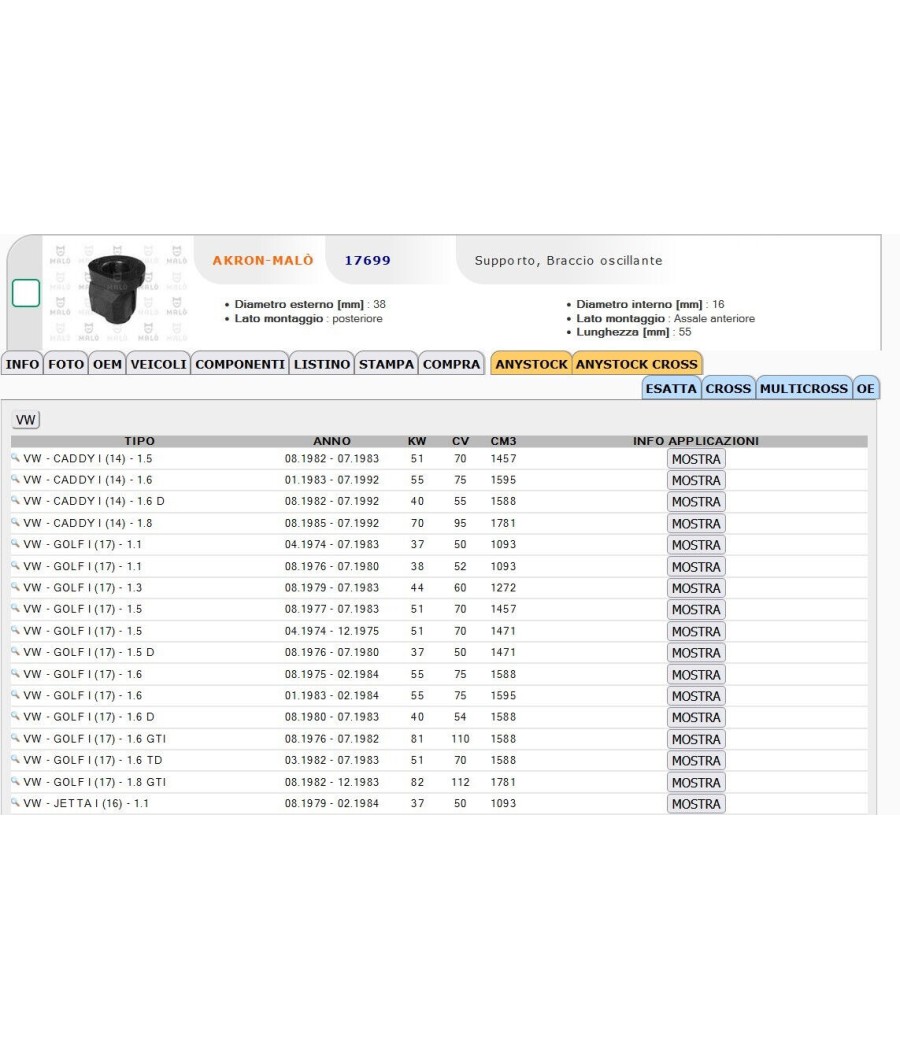The image size is (900, 1050).
Task: Click the CM3 column header
Action: (504, 441)
